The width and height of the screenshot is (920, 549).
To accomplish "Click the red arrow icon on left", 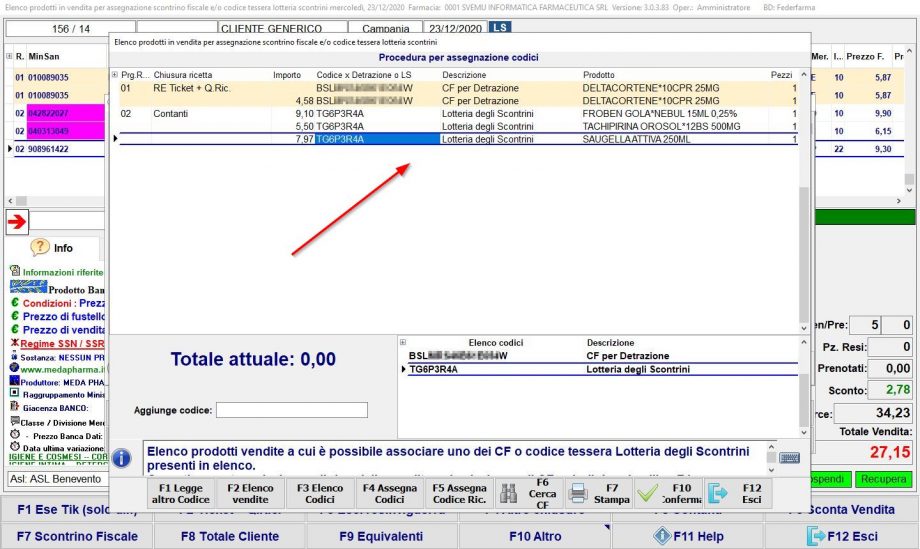I will coord(17,222).
